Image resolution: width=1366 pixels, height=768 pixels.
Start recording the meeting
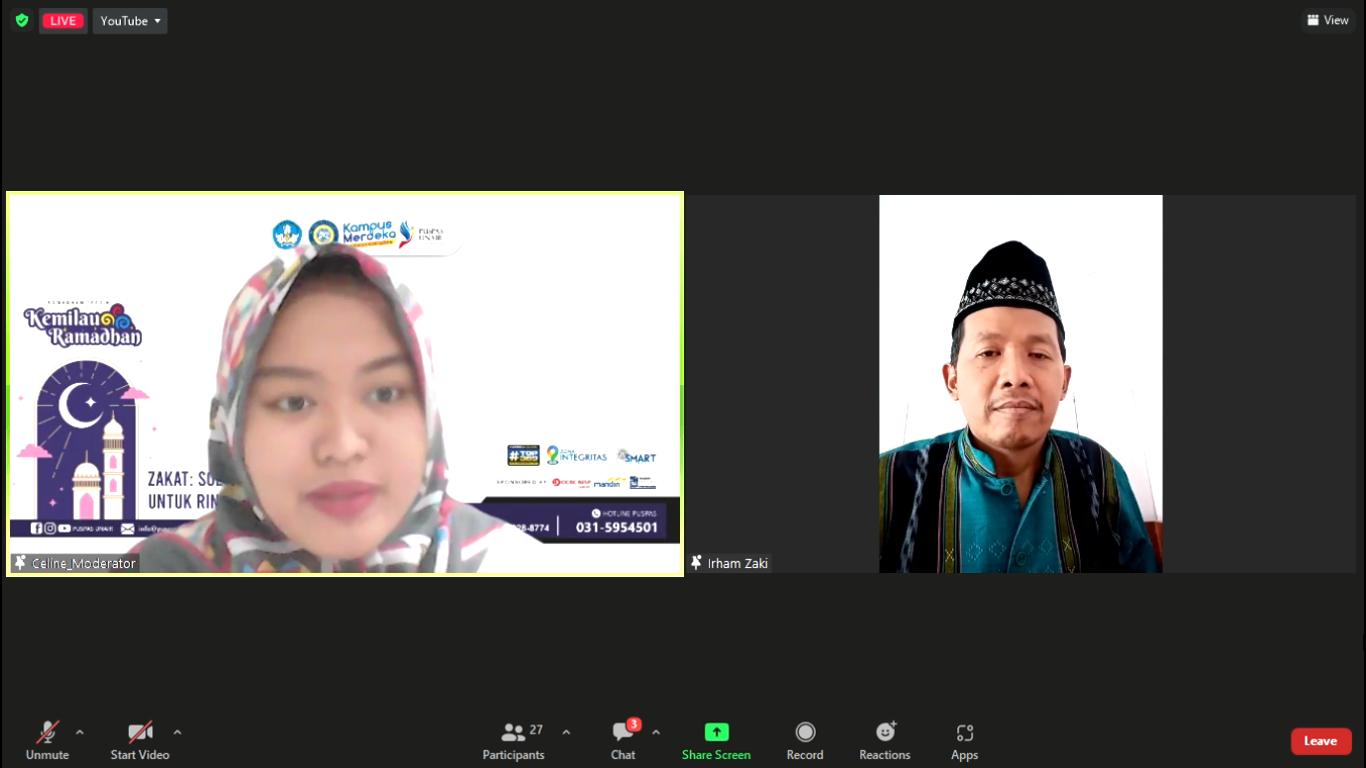tap(804, 740)
